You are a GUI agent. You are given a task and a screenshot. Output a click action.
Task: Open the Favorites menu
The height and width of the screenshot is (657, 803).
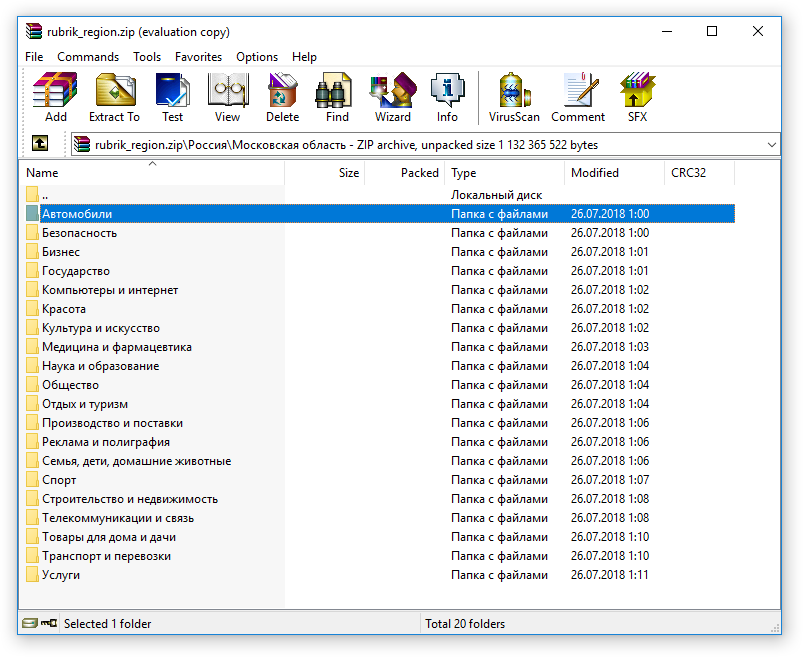tap(198, 57)
